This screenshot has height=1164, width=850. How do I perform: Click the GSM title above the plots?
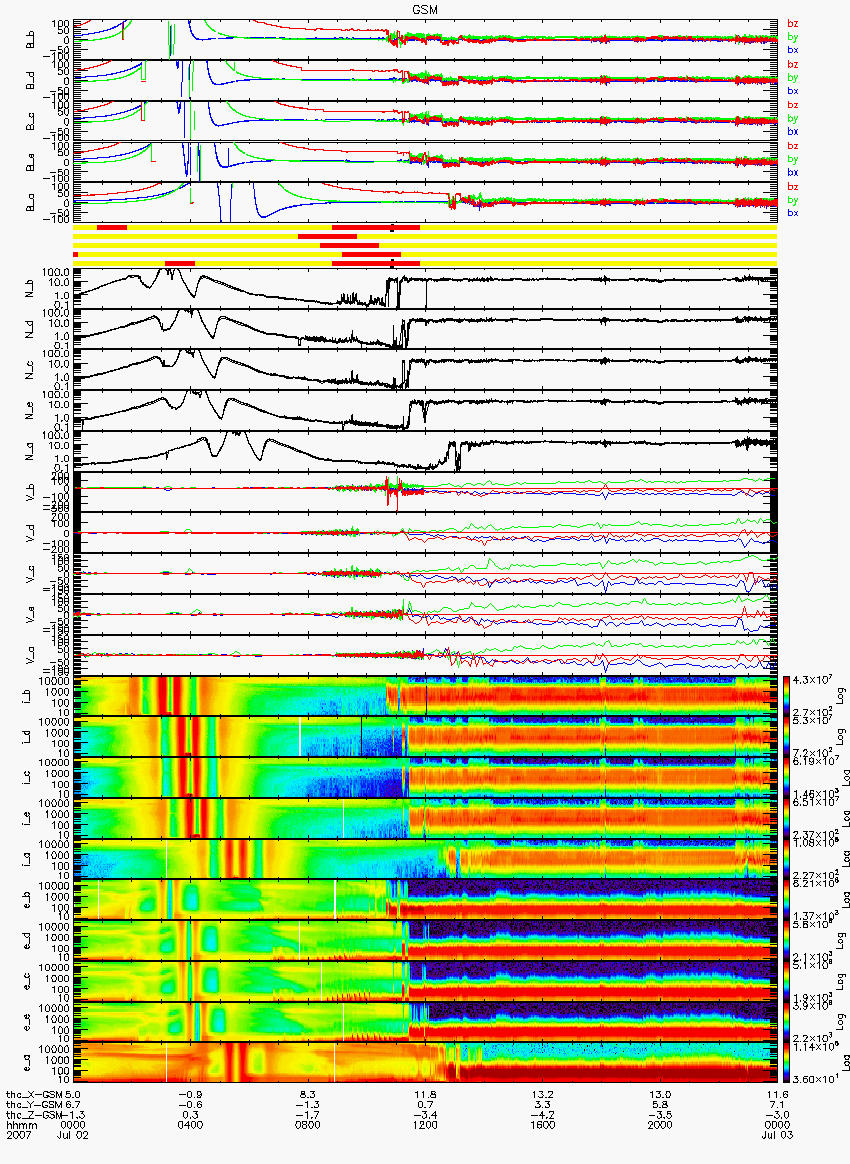coord(425,9)
